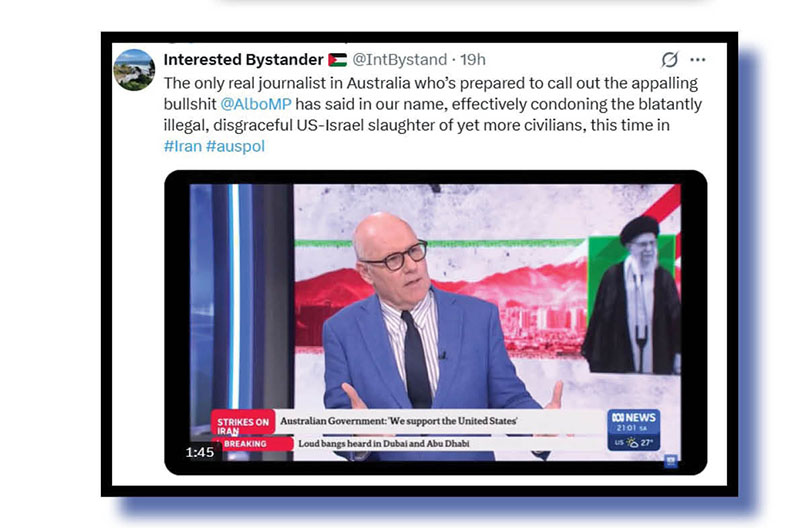Click the red BREAKING label
This screenshot has height=528, width=794.
pyautogui.click(x=253, y=443)
